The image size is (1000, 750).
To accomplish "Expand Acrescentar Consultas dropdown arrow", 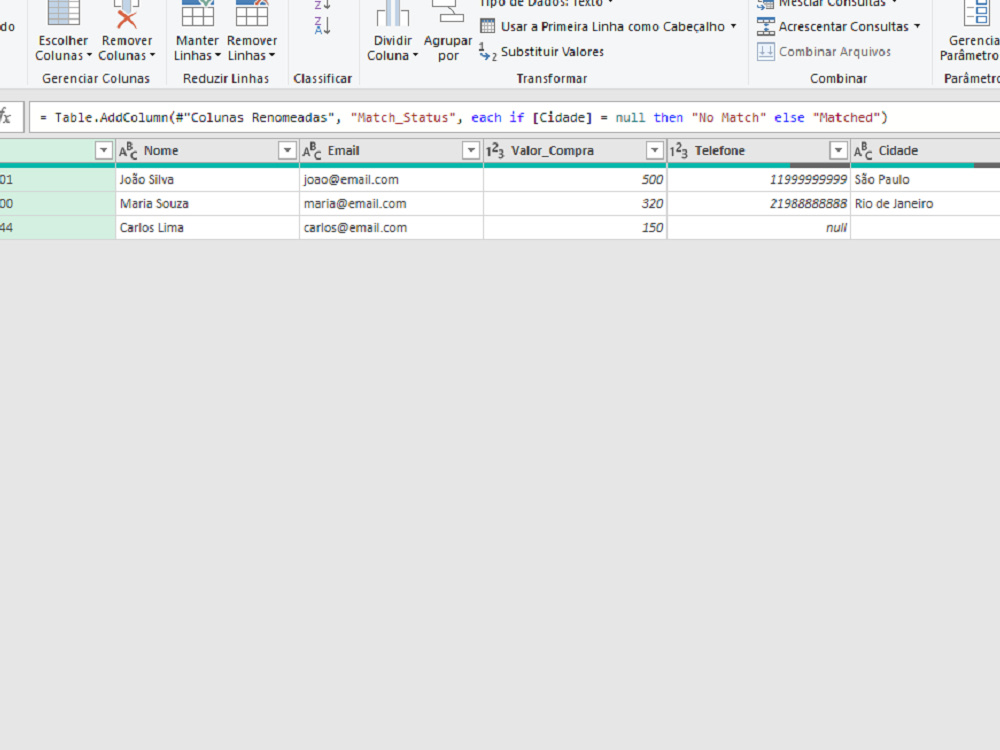I will click(917, 26).
